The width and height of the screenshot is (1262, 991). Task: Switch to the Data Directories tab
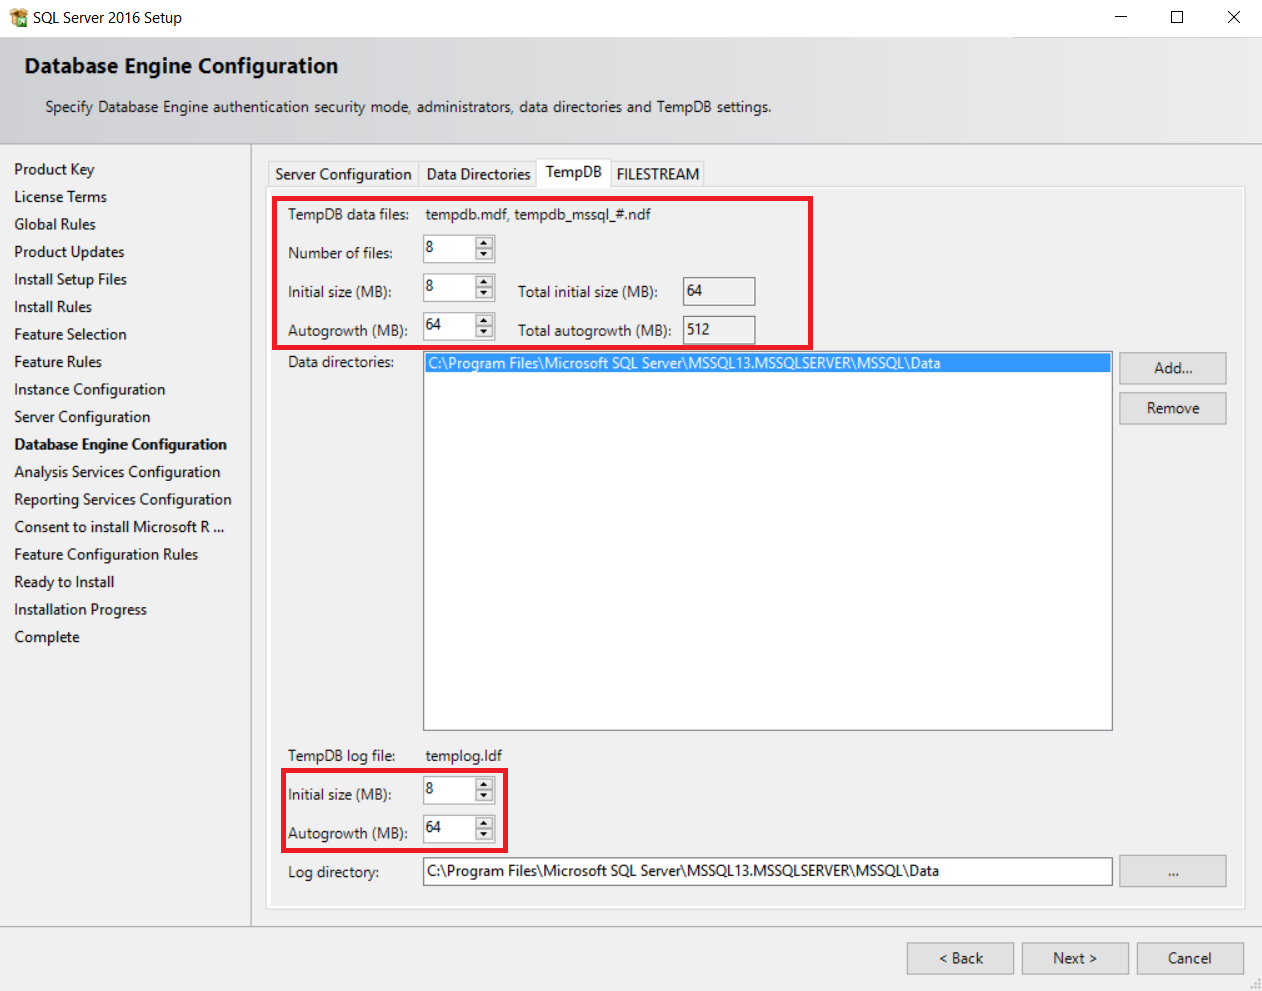[477, 173]
